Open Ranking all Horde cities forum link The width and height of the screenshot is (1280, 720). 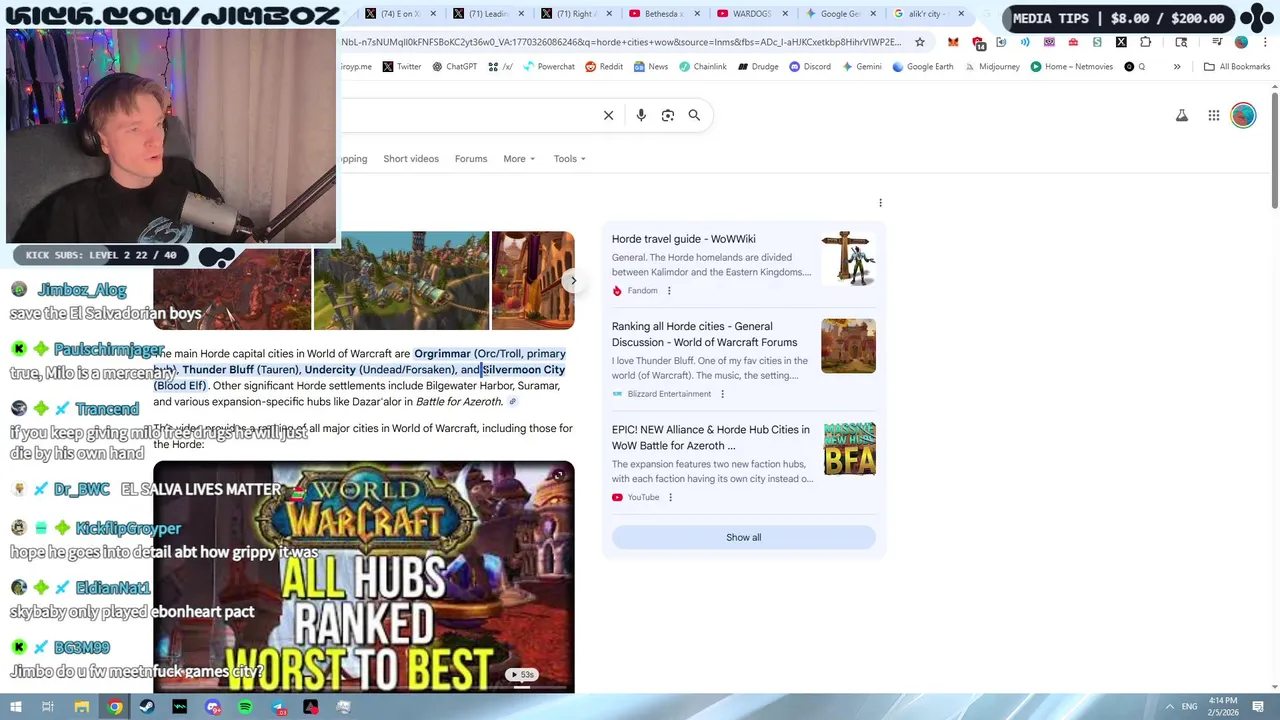705,334
